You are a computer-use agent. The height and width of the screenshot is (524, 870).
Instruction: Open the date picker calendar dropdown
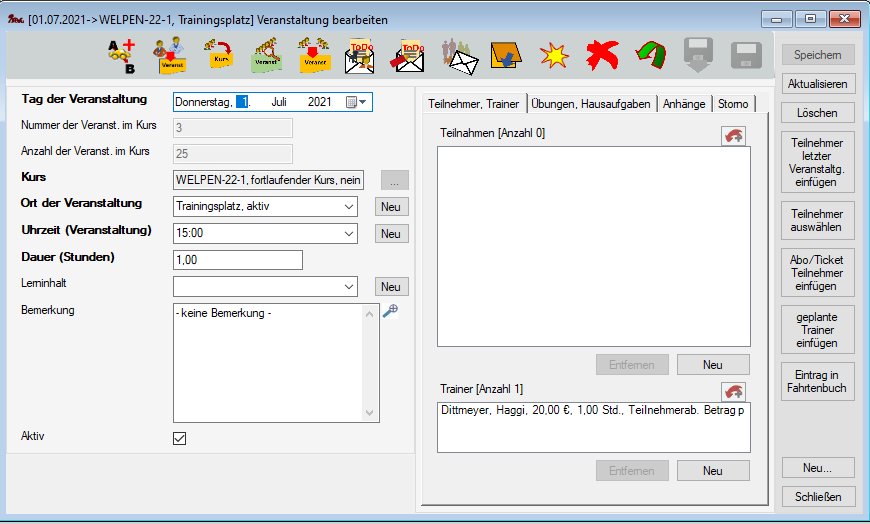pos(357,102)
